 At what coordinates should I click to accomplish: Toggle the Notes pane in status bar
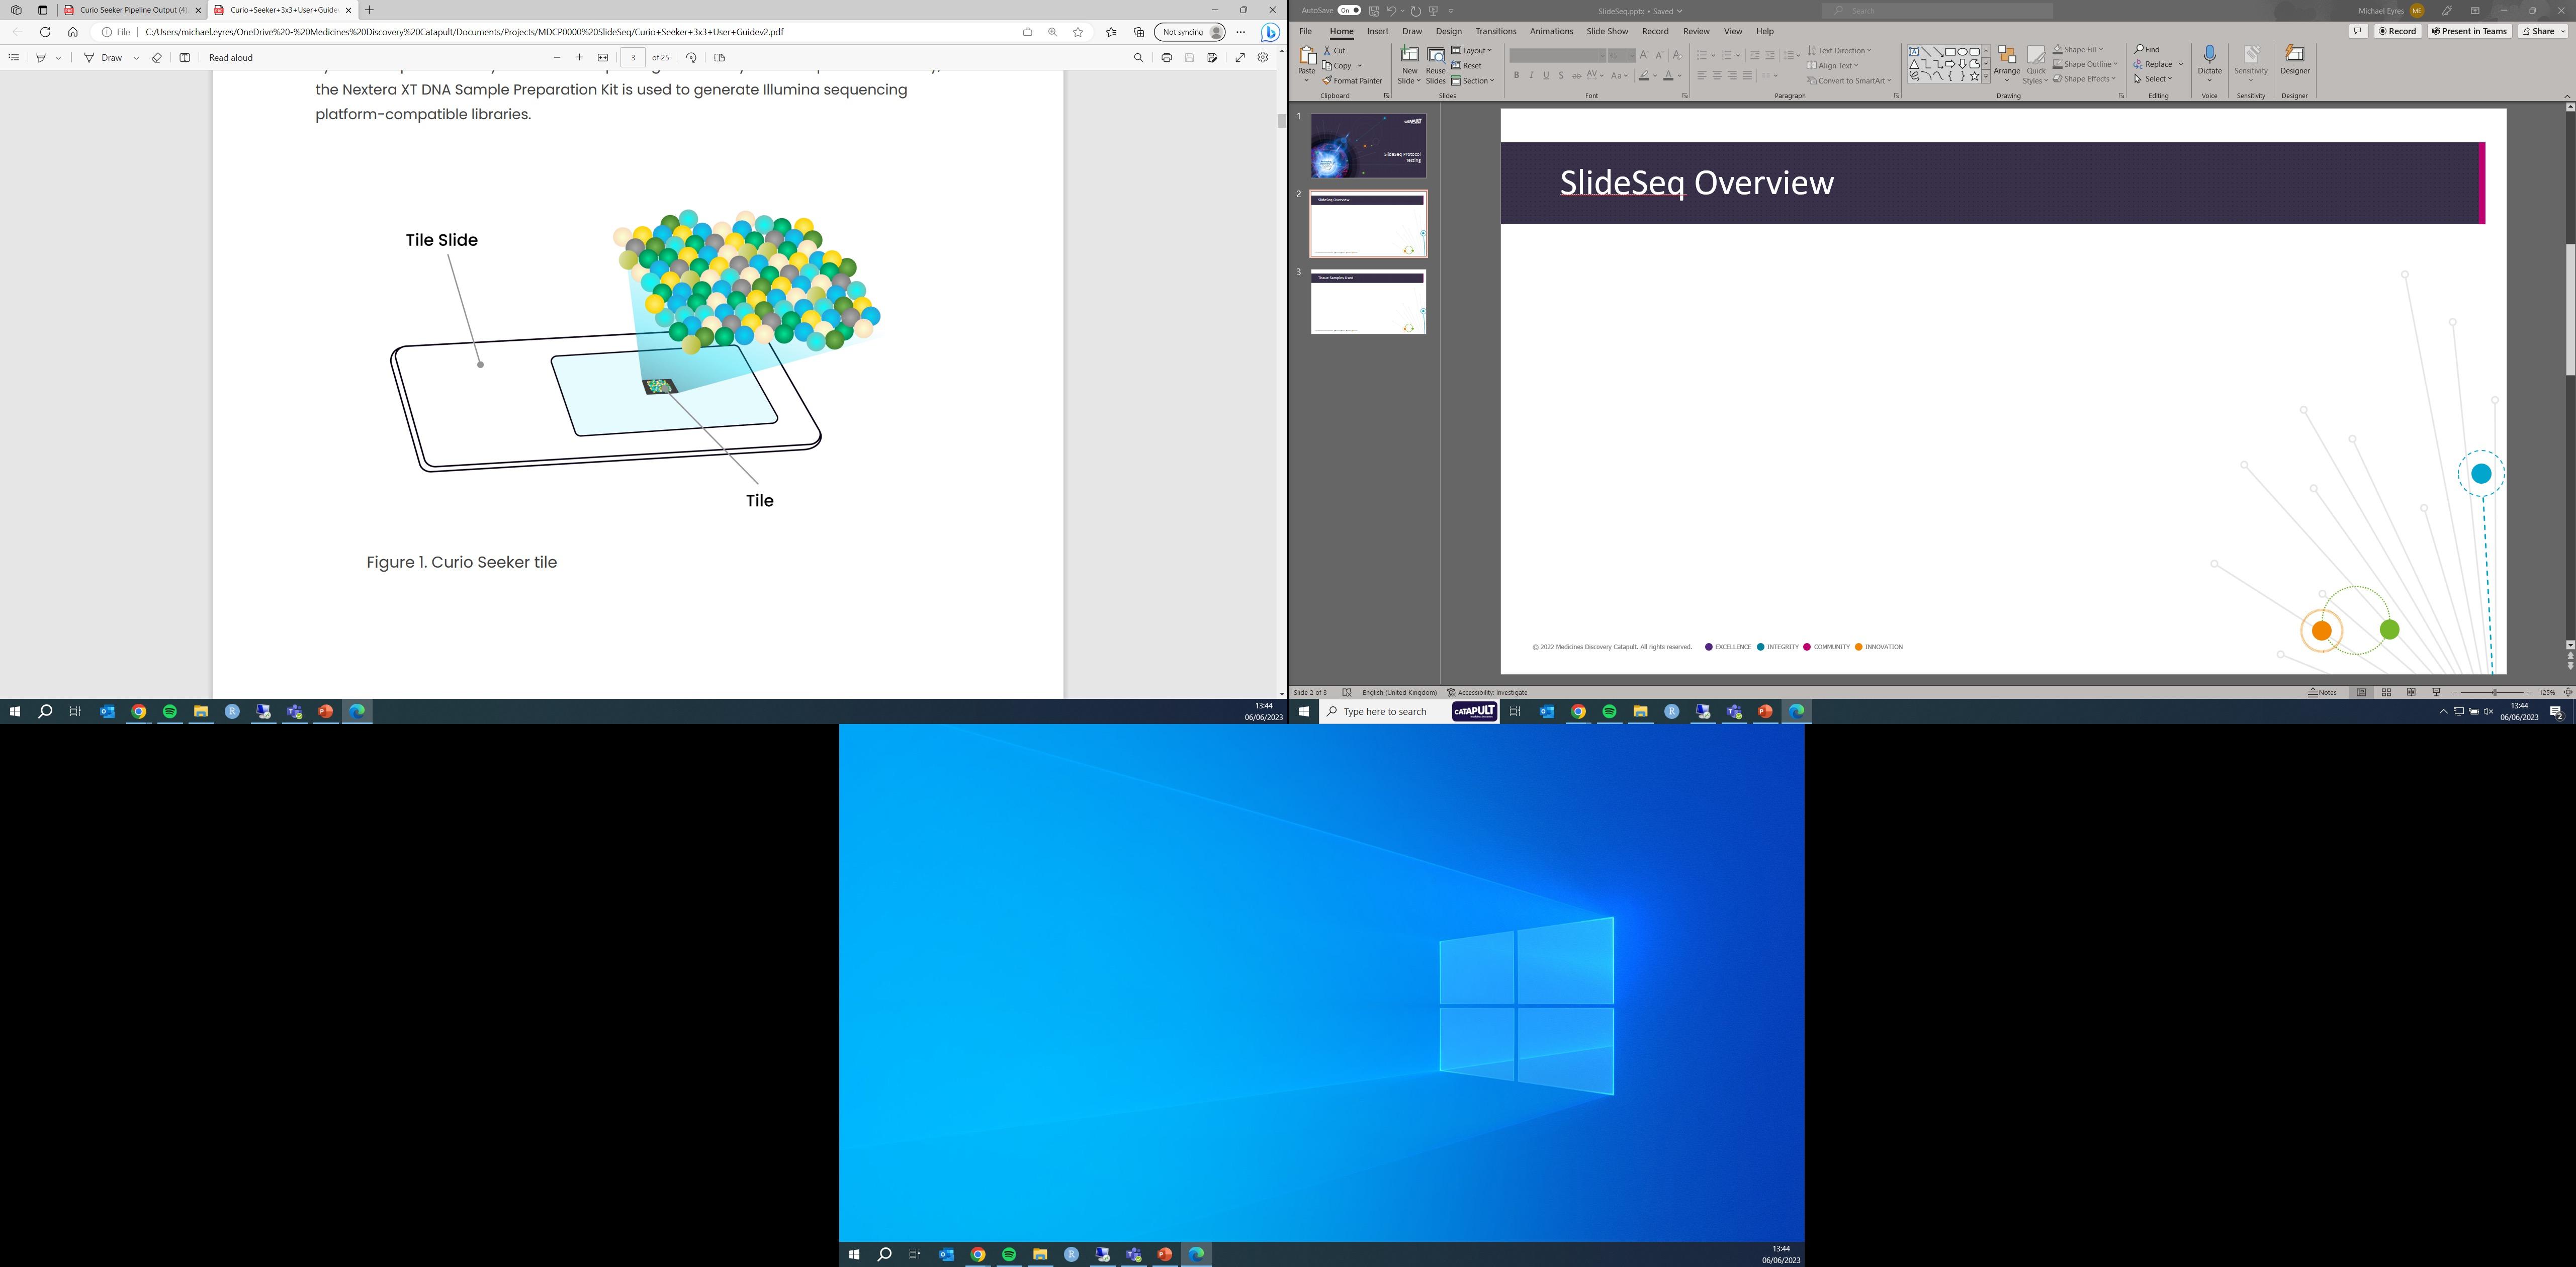coord(2322,692)
